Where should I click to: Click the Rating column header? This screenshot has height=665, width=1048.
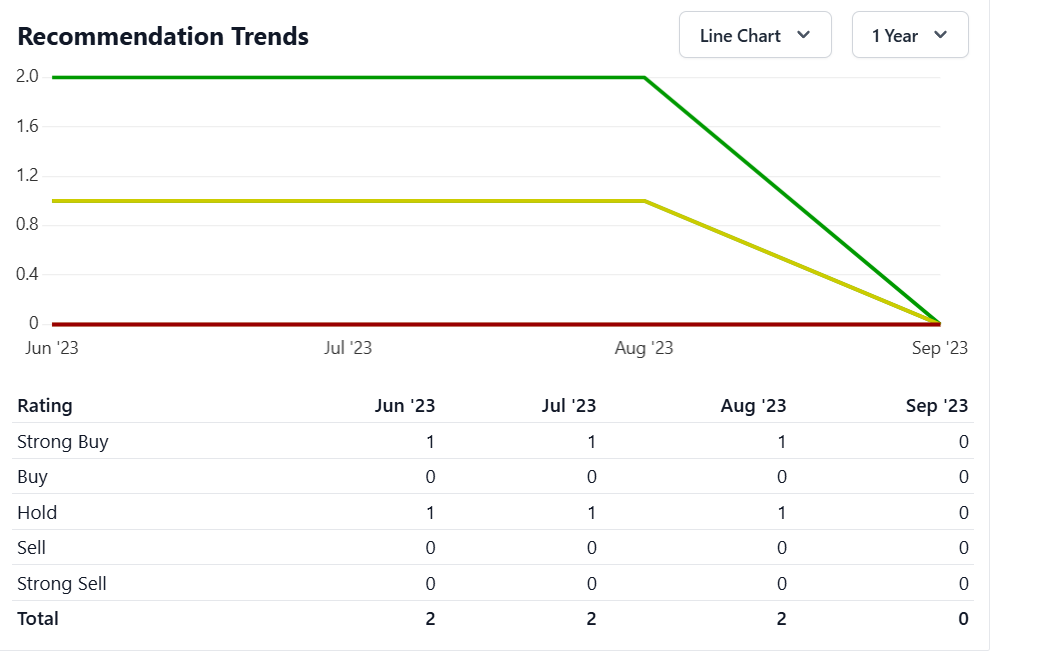tap(45, 406)
